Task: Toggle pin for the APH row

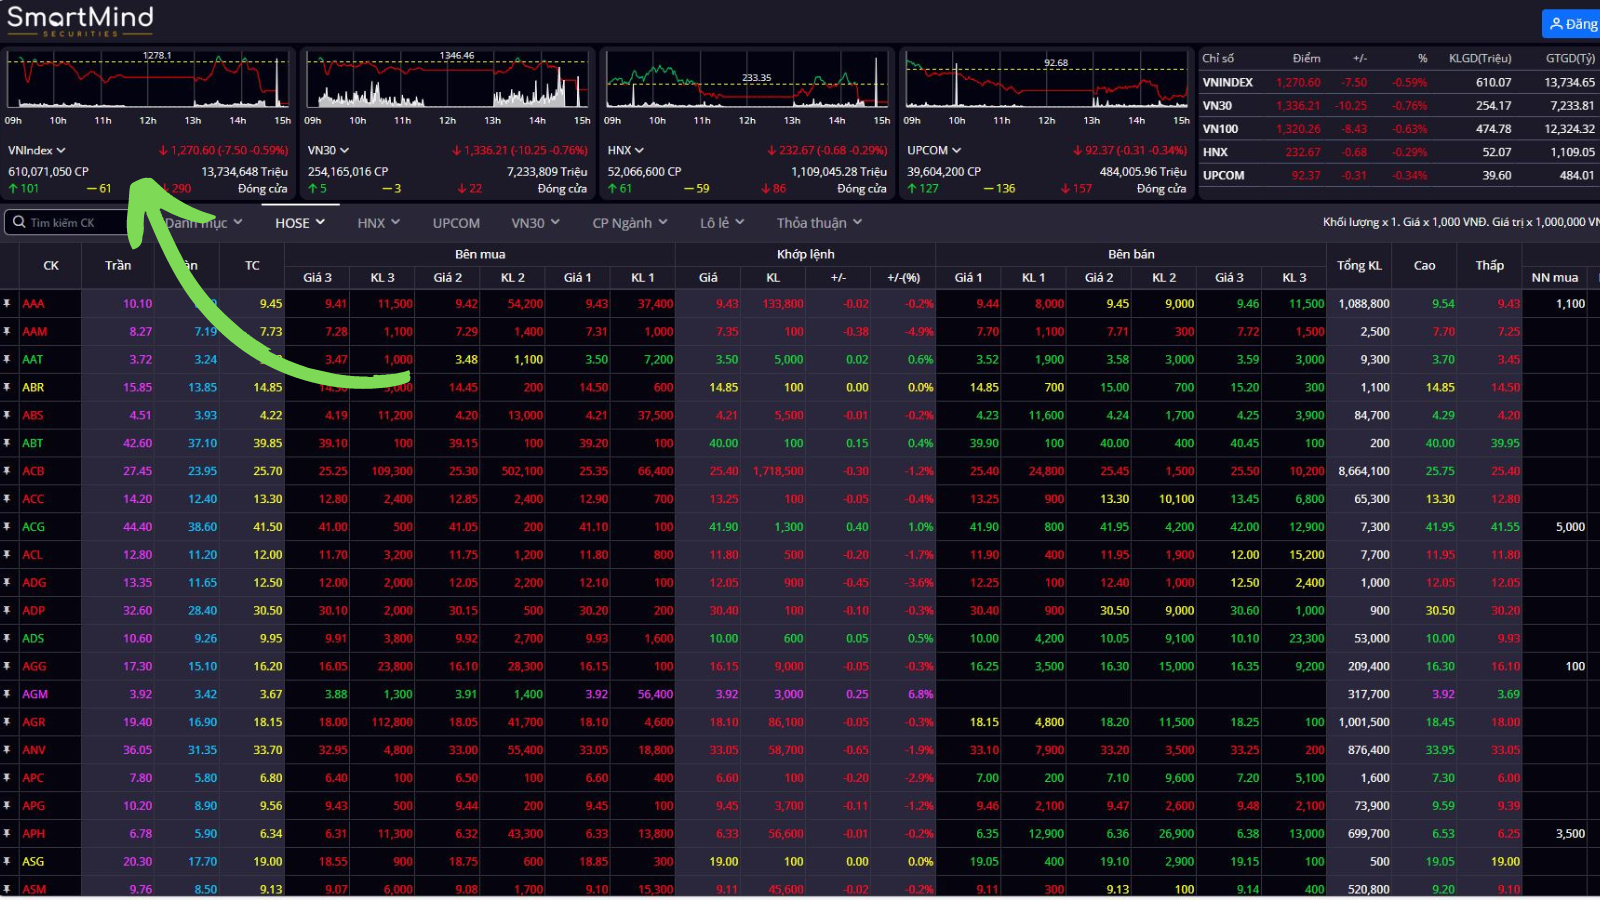Action: 7,833
